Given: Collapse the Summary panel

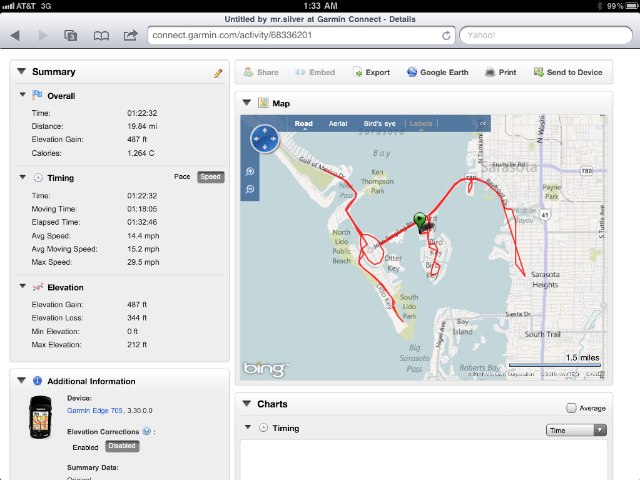Looking at the screenshot, I should pos(22,72).
